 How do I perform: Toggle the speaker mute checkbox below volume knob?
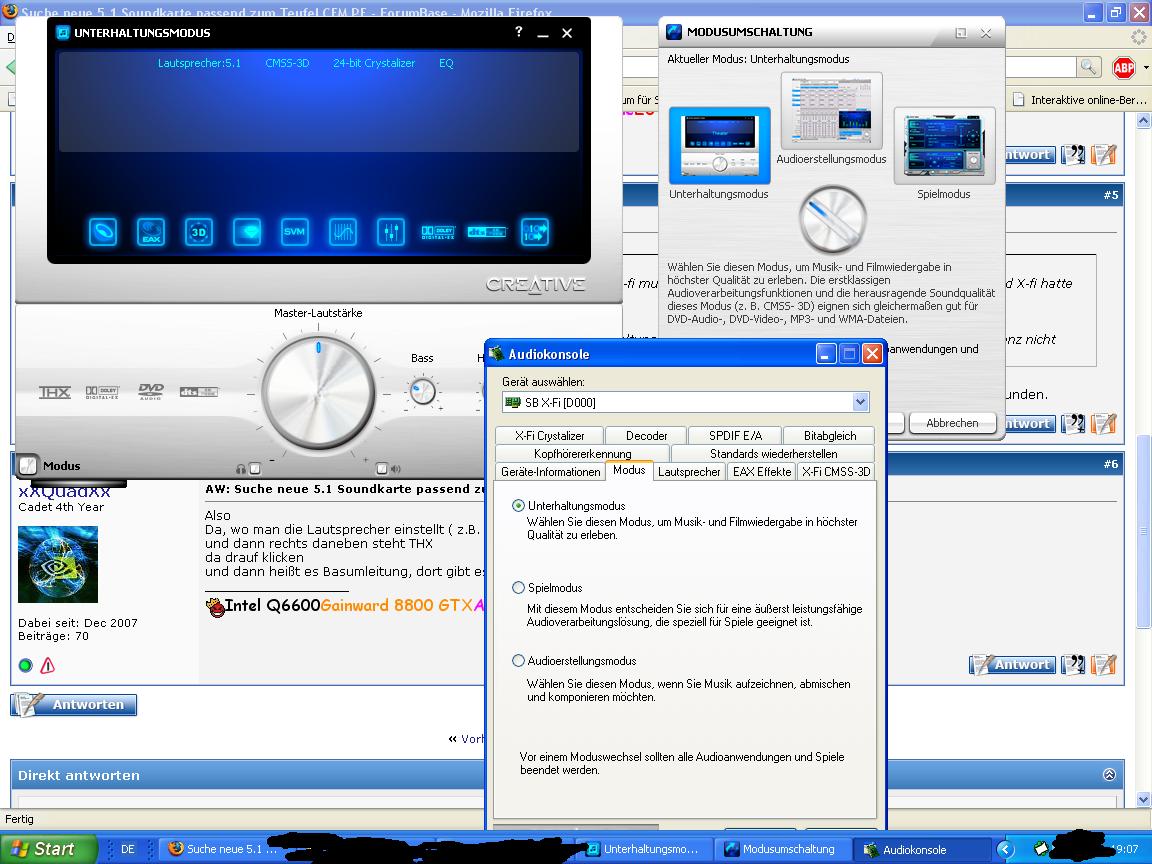382,468
